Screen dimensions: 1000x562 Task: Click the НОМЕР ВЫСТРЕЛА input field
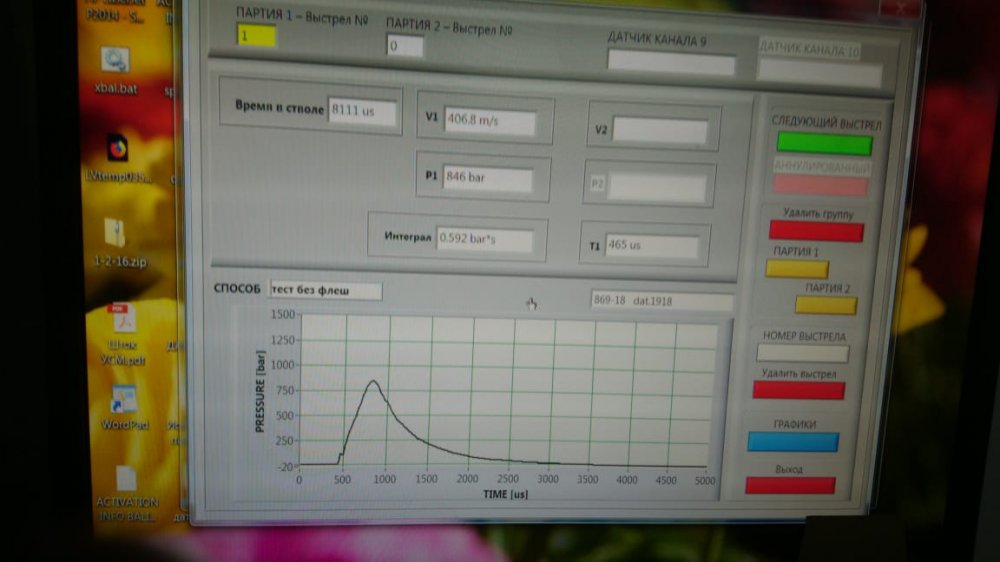pyautogui.click(x=802, y=353)
